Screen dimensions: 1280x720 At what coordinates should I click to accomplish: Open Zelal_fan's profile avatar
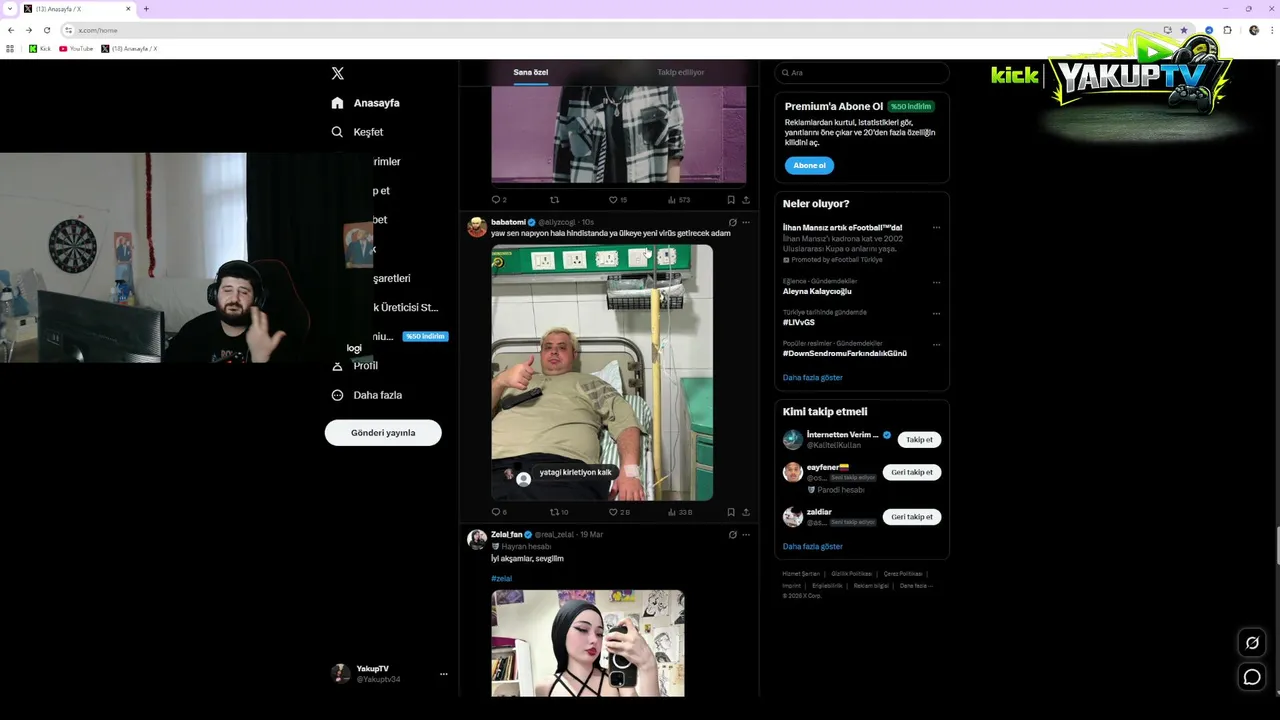click(x=477, y=539)
